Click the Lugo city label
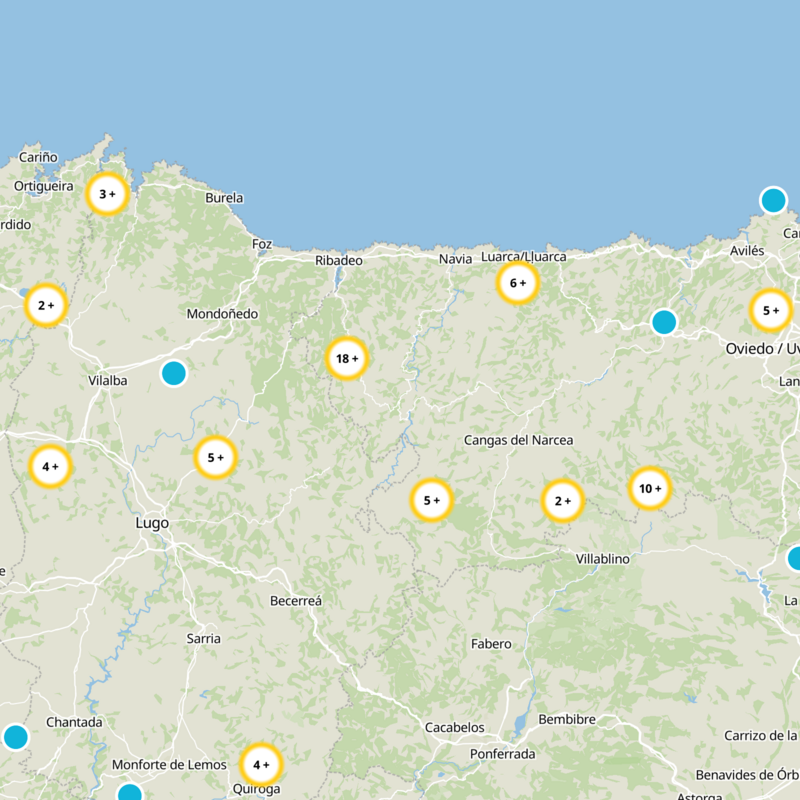Image resolution: width=800 pixels, height=800 pixels. tap(152, 523)
